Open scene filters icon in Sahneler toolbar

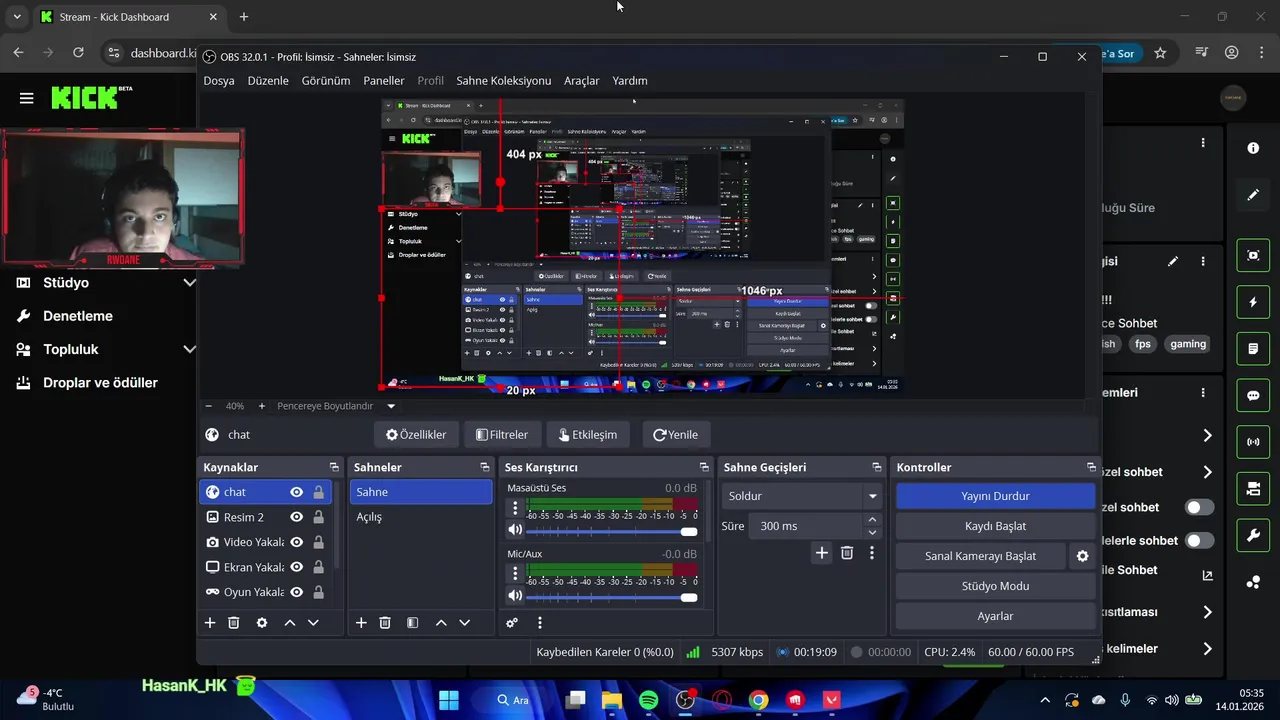(x=412, y=622)
